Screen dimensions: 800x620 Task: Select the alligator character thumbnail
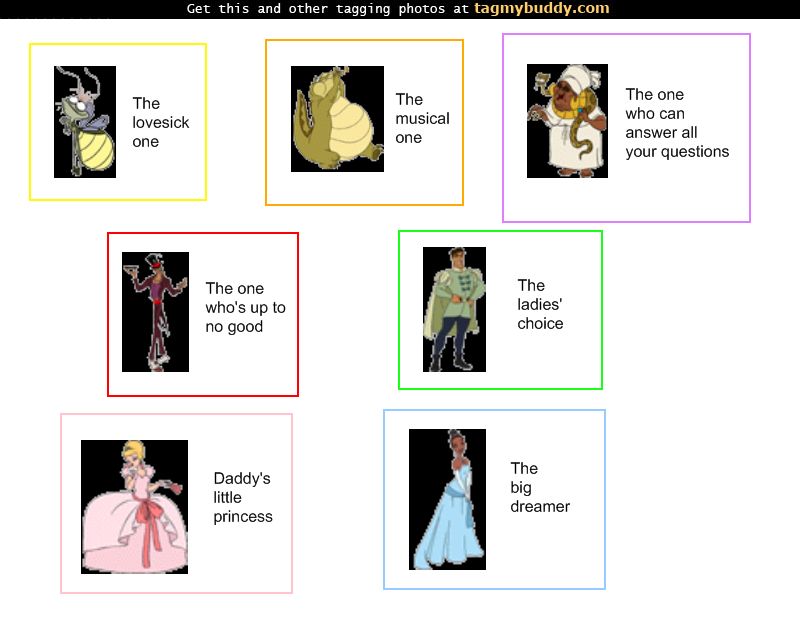(x=337, y=119)
